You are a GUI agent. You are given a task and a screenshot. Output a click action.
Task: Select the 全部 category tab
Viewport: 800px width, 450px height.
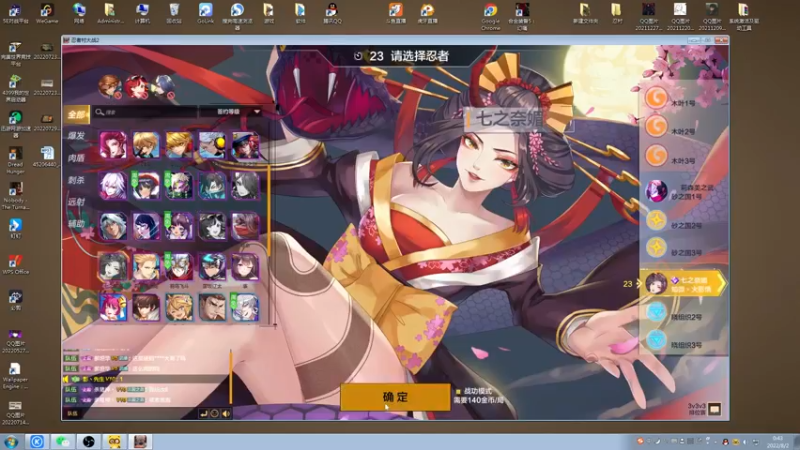tap(77, 114)
